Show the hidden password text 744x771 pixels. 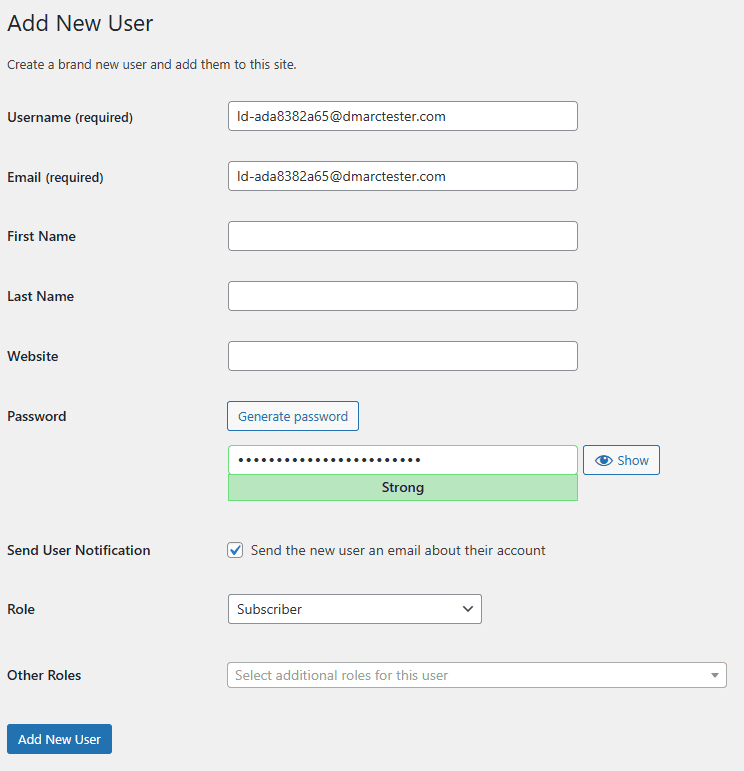(x=621, y=460)
